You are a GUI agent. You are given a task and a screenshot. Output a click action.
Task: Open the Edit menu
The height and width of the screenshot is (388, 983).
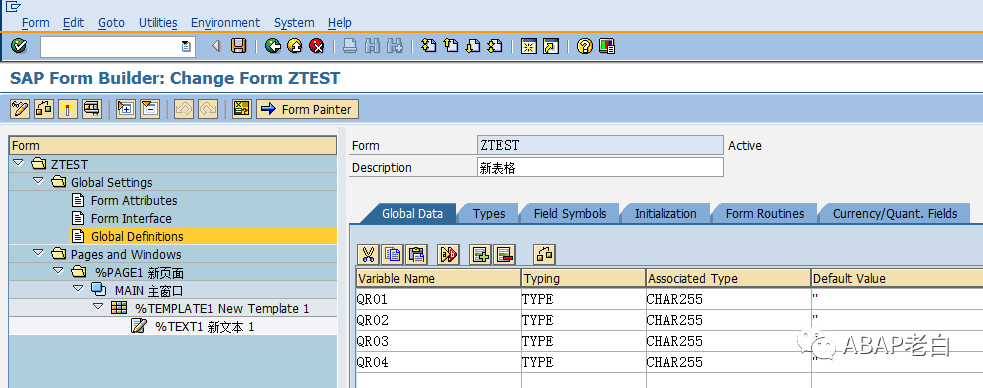point(73,23)
